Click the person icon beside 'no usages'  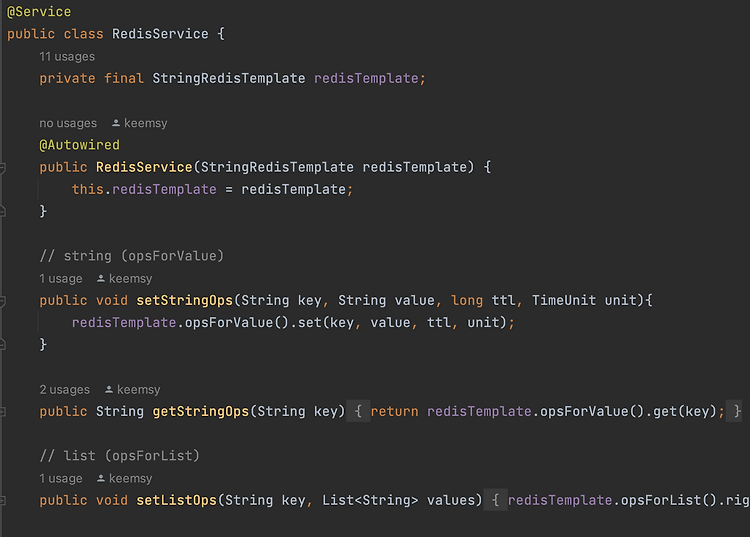point(116,123)
